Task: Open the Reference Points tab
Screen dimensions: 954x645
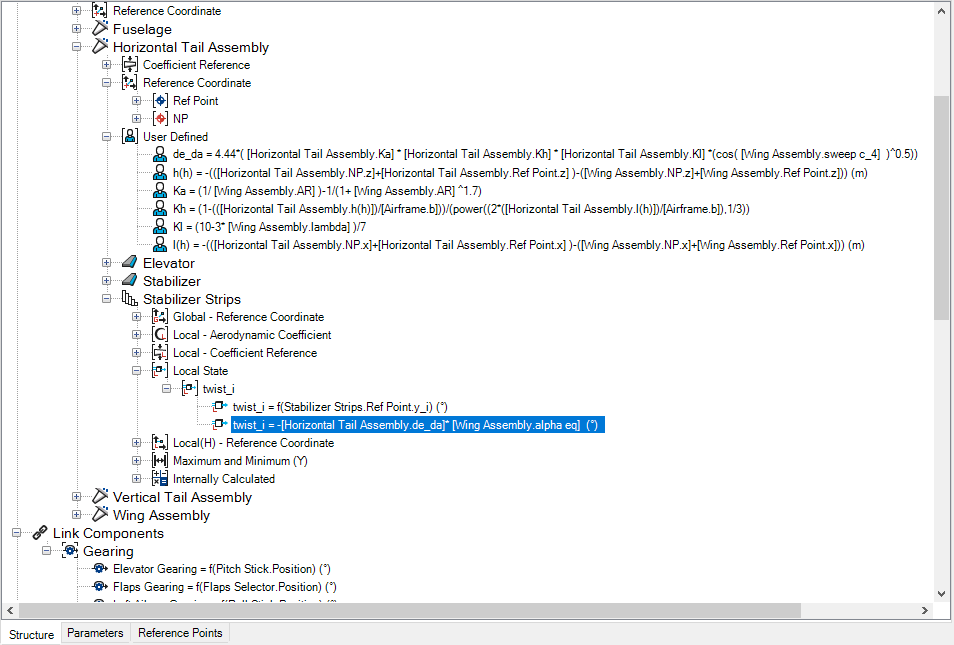Action: [180, 633]
